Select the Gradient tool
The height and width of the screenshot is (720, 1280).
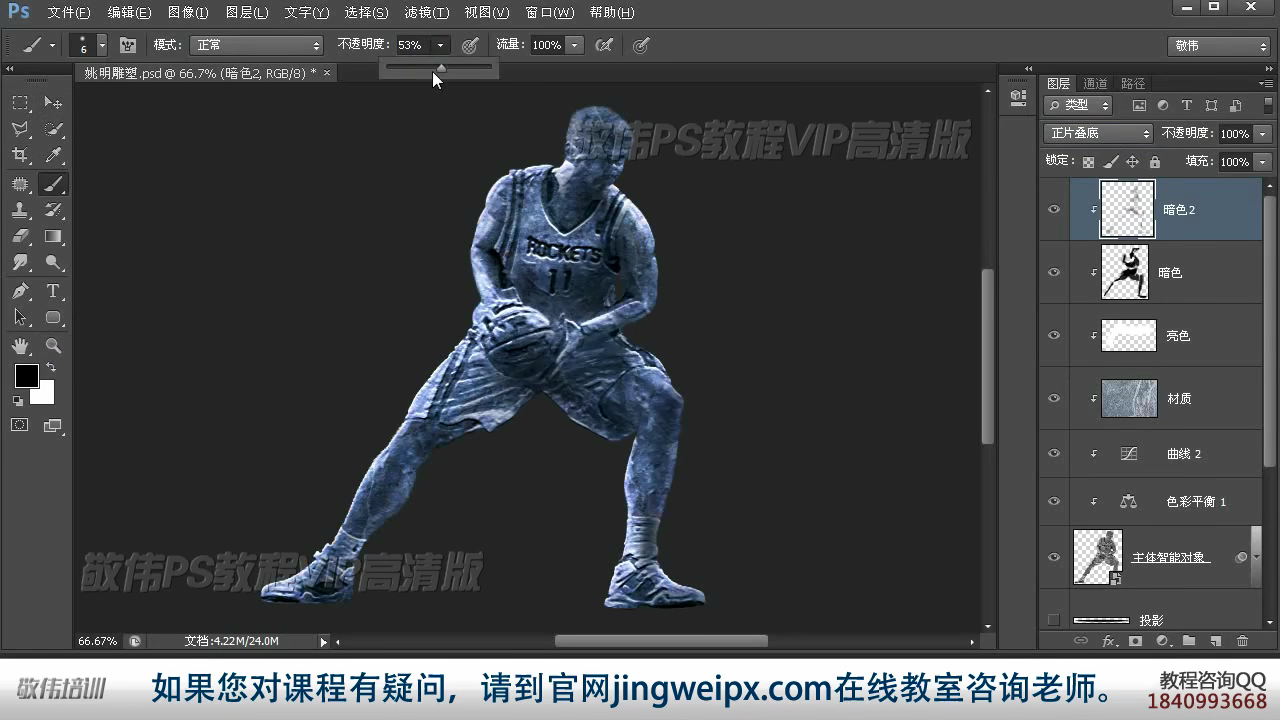click(53, 237)
